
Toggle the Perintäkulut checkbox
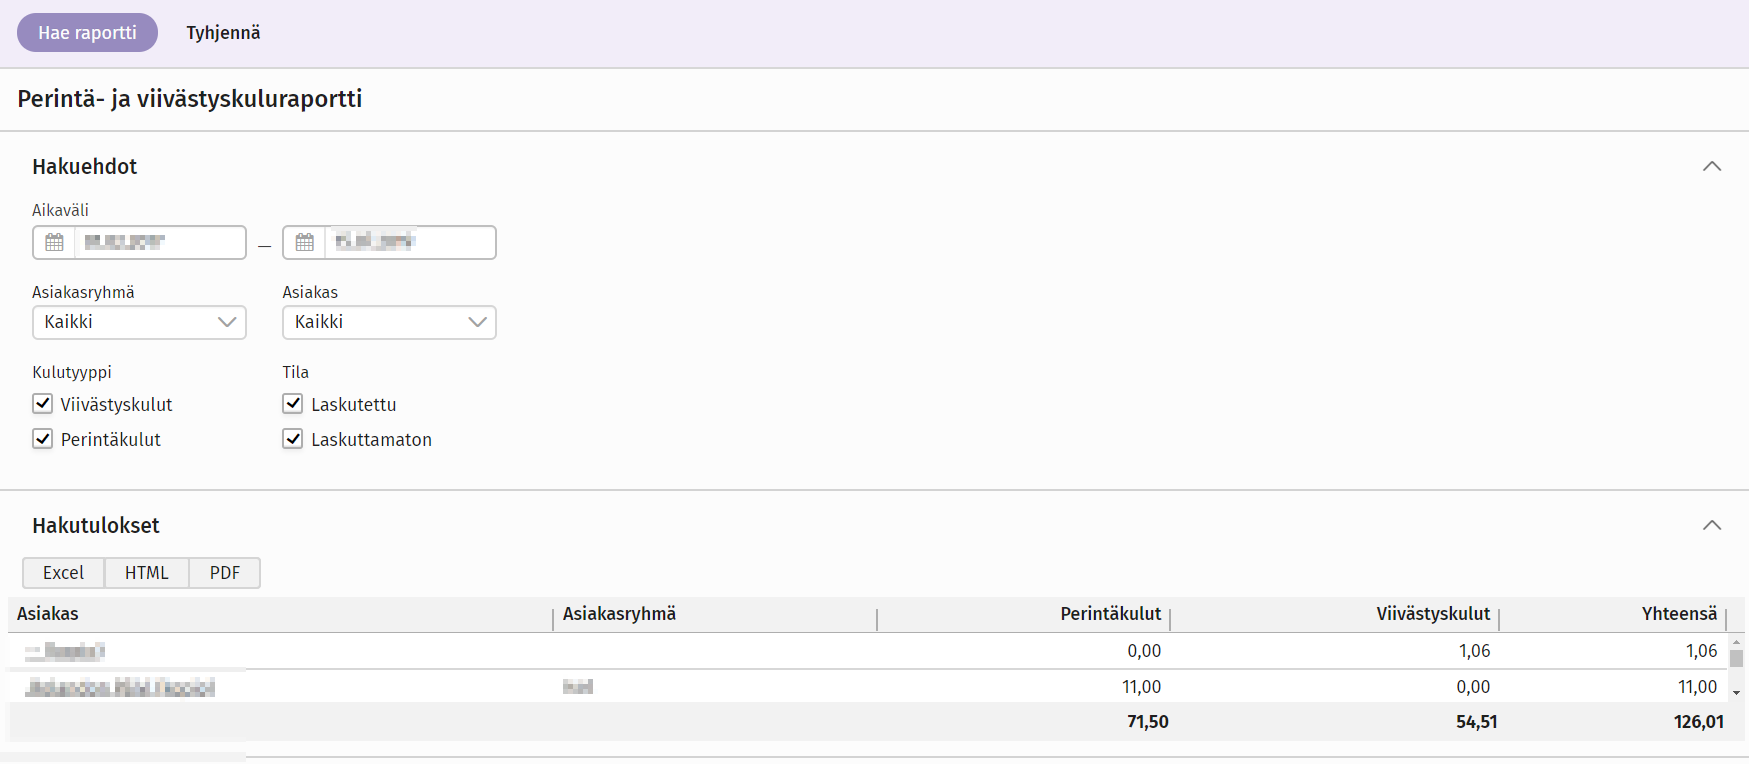42,439
